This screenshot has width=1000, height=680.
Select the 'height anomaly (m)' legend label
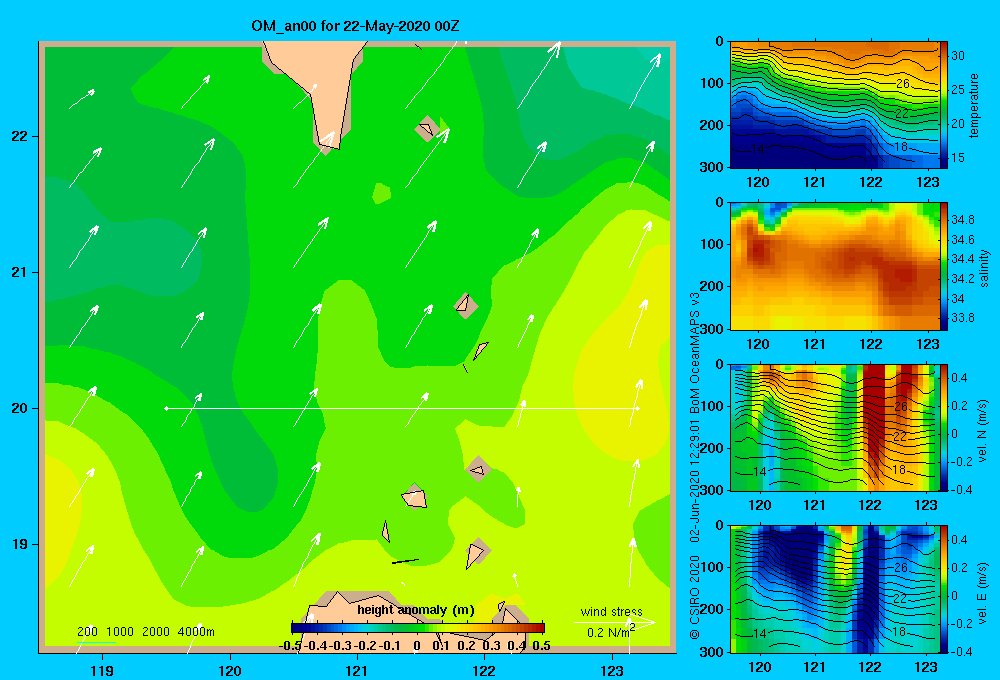point(416,610)
